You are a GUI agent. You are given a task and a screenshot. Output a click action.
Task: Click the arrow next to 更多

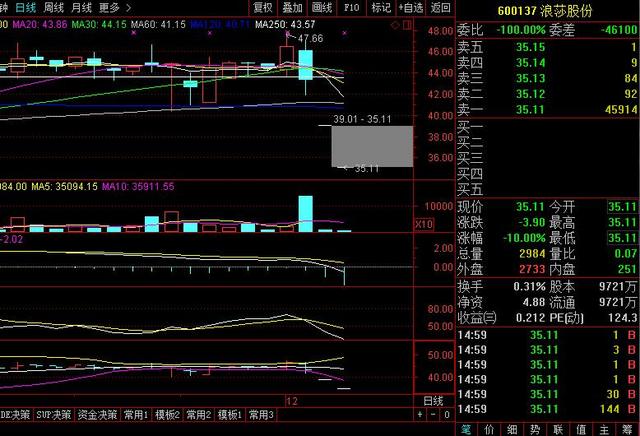[129, 7]
